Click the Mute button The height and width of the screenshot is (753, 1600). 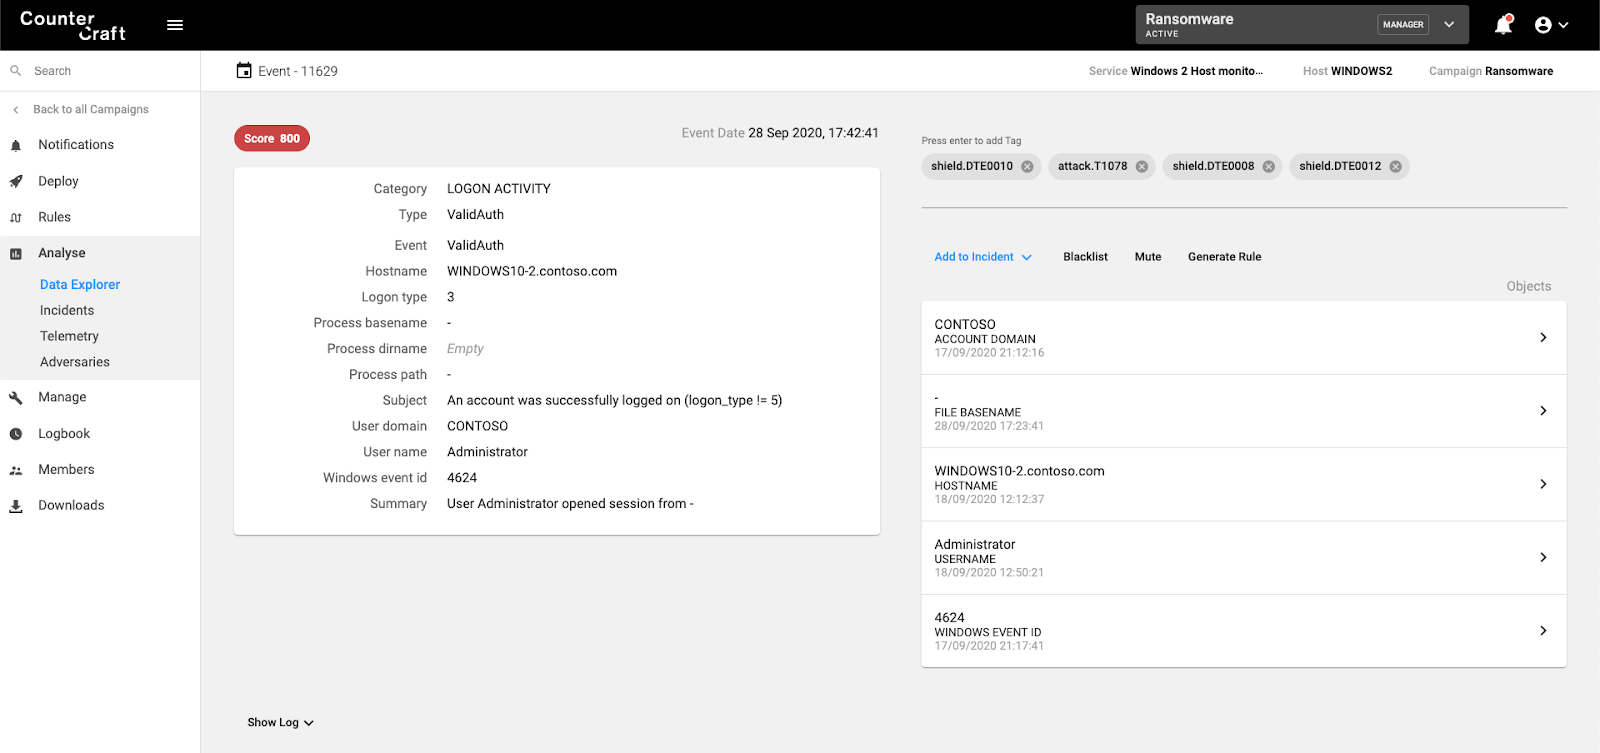tap(1148, 257)
